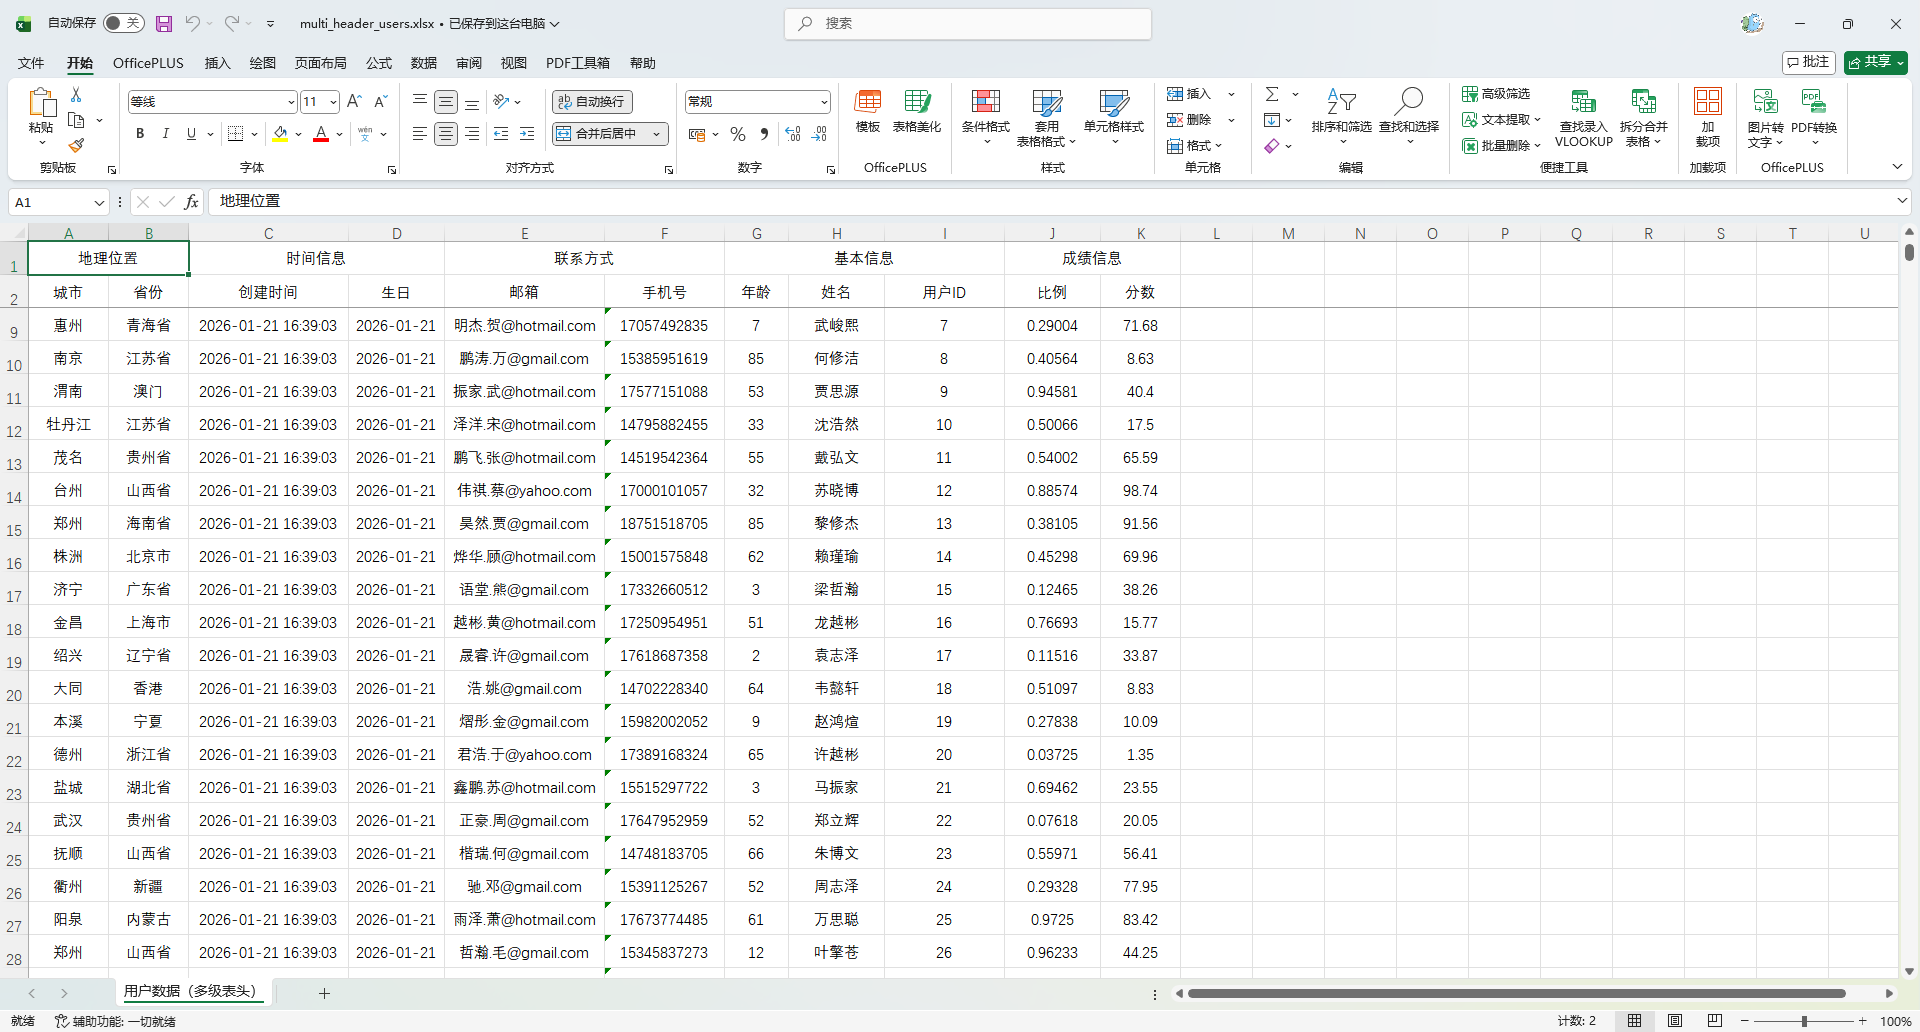Click the Sort and Filter icon

(1341, 102)
